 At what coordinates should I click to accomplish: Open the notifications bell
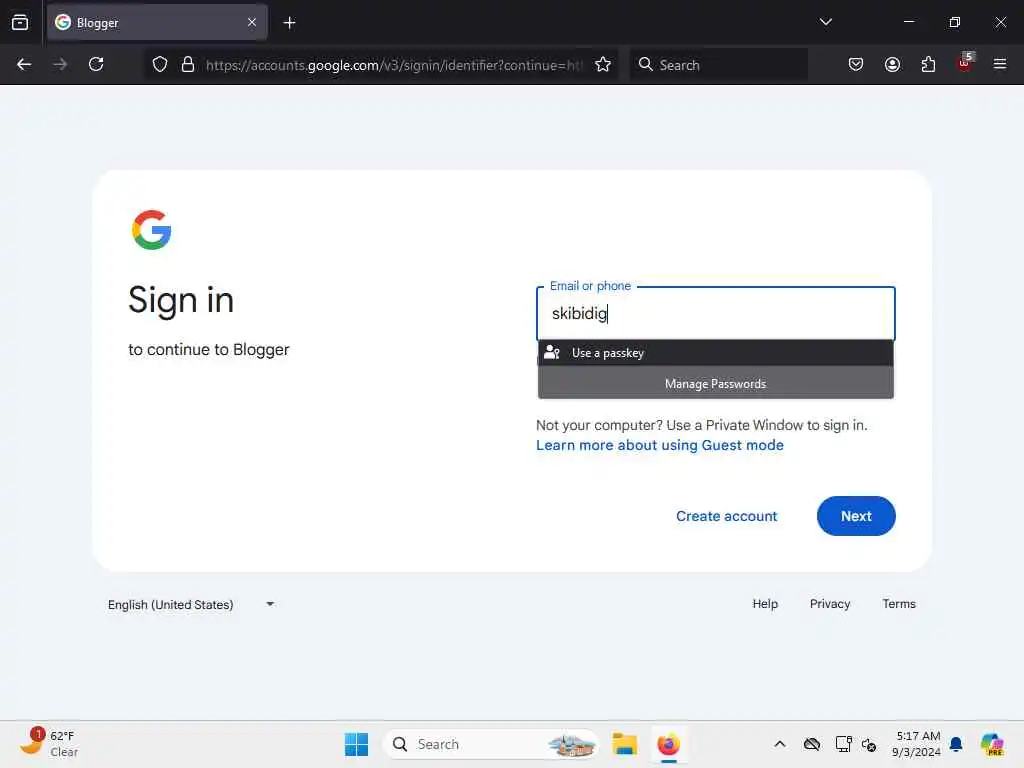coord(956,744)
